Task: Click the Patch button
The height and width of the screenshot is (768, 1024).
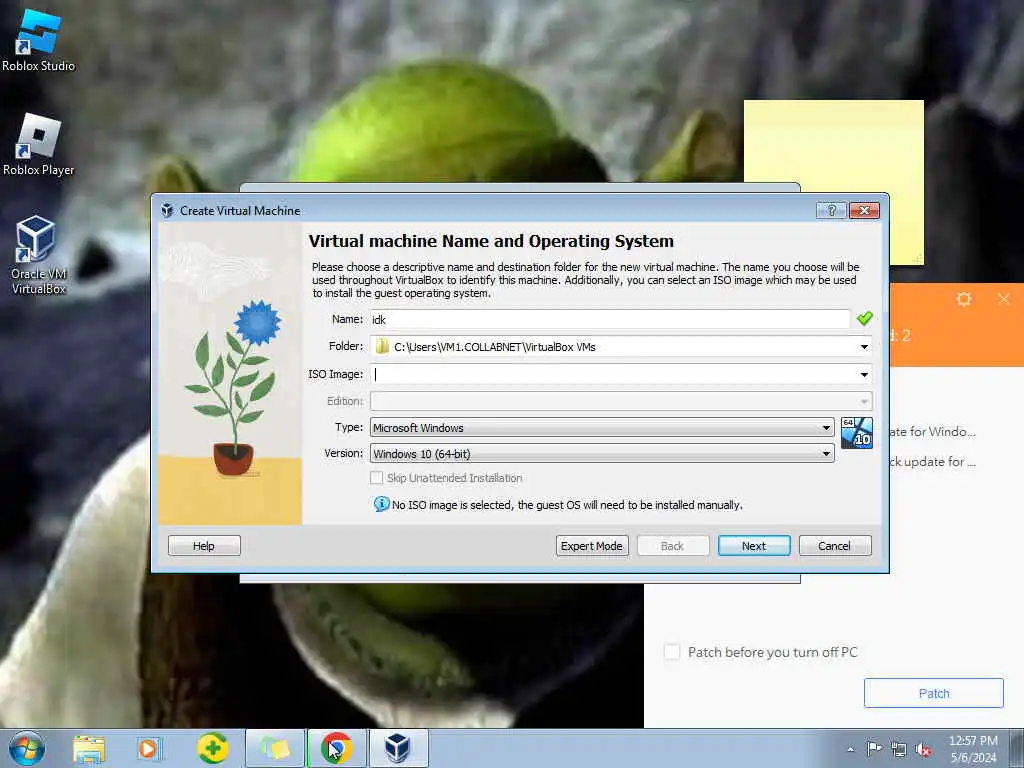Action: tap(934, 693)
